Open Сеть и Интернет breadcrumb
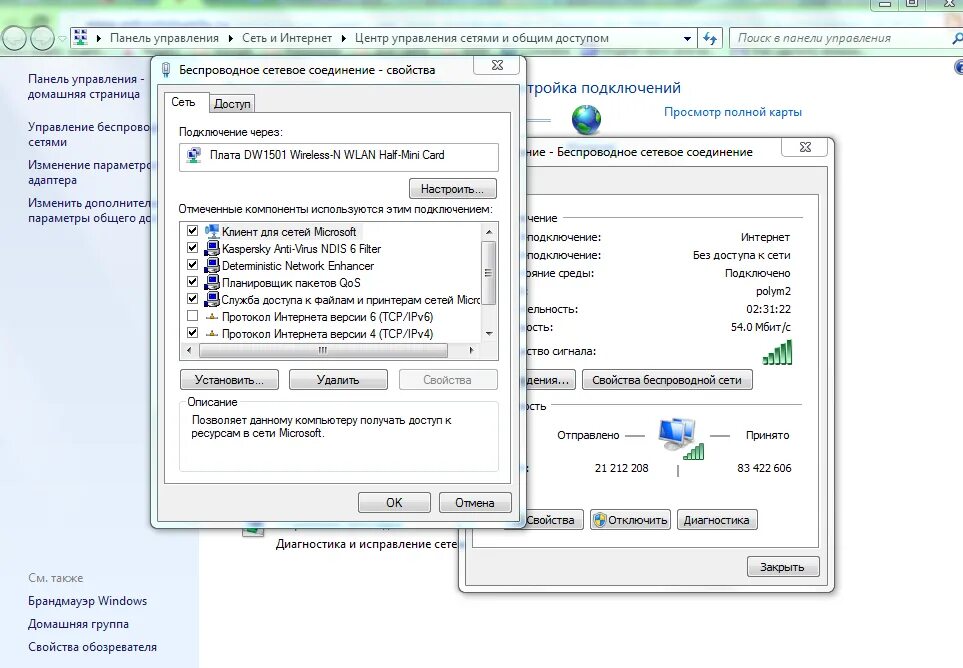 click(287, 38)
